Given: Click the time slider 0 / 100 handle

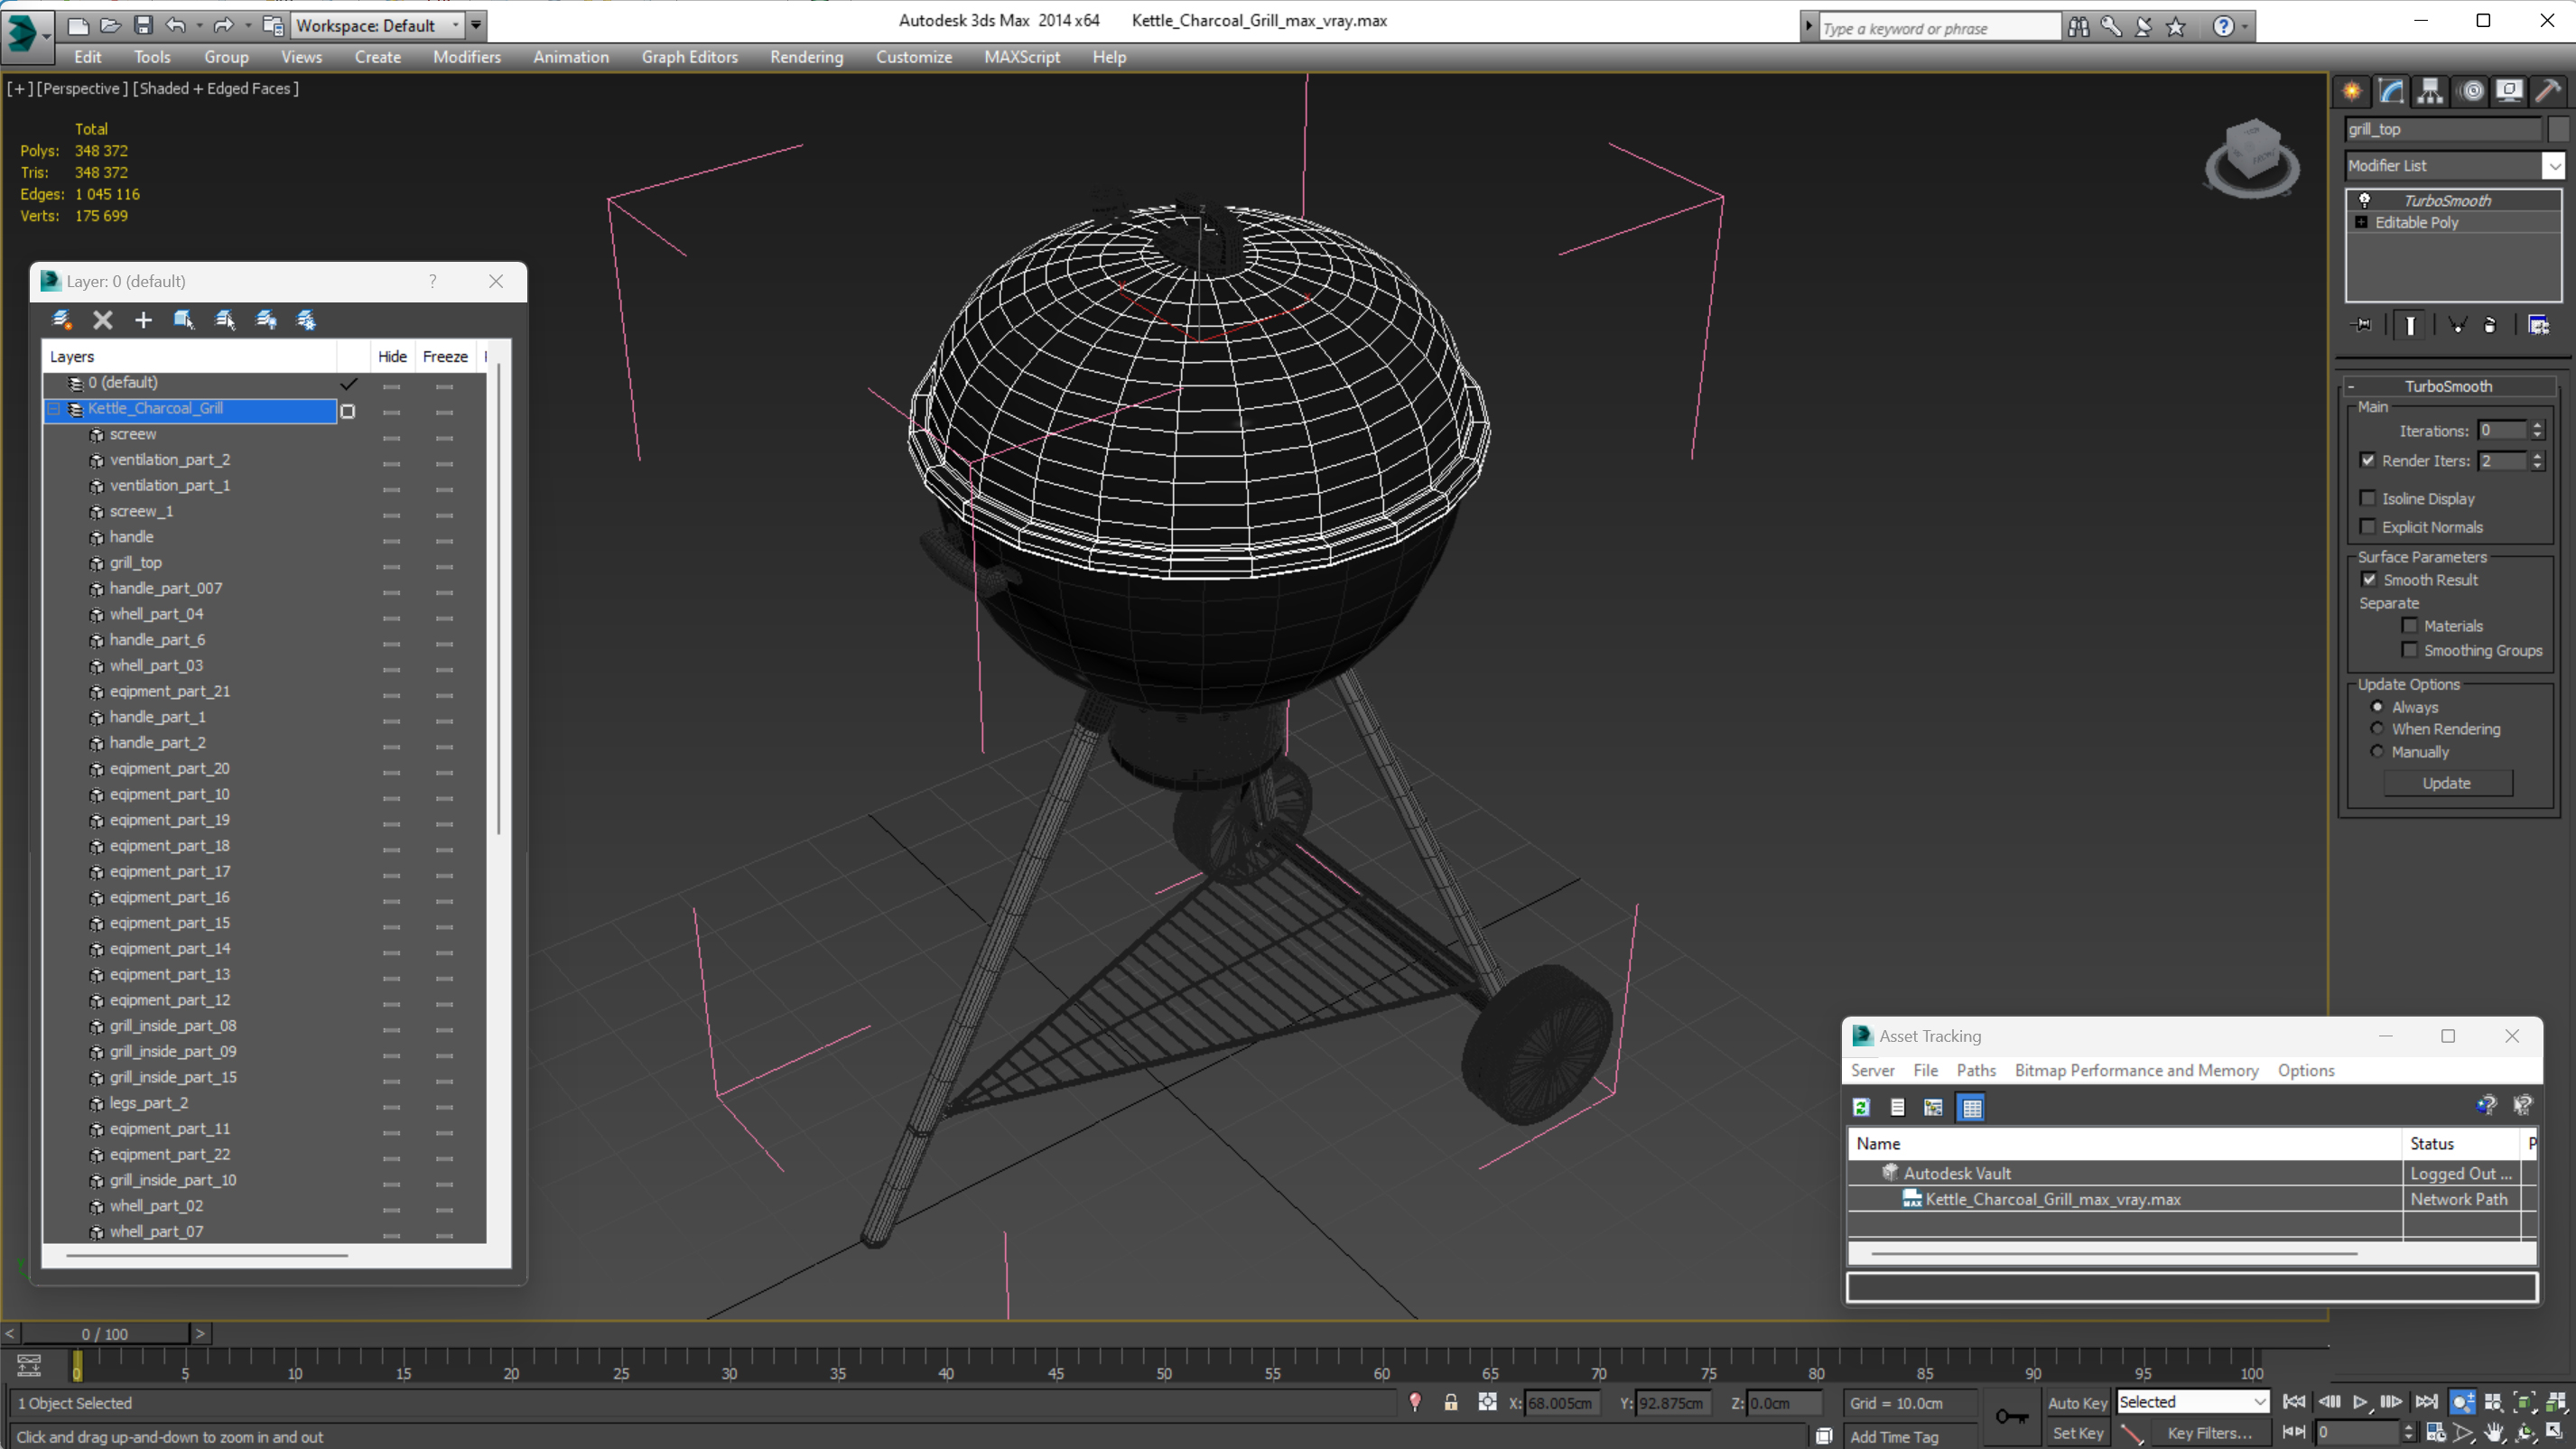Looking at the screenshot, I should [105, 1333].
